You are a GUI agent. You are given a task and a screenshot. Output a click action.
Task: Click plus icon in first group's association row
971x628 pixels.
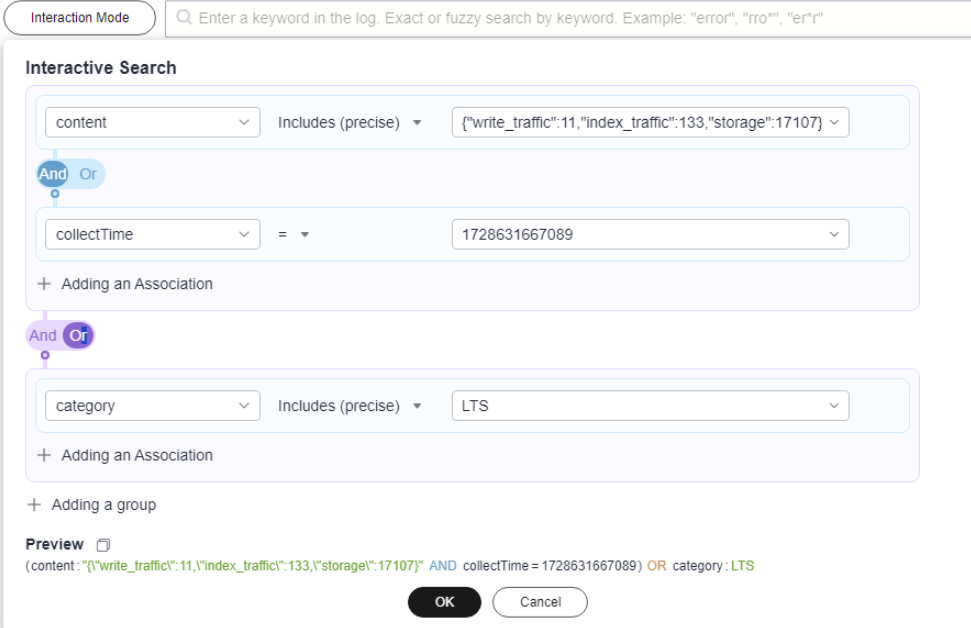[44, 284]
